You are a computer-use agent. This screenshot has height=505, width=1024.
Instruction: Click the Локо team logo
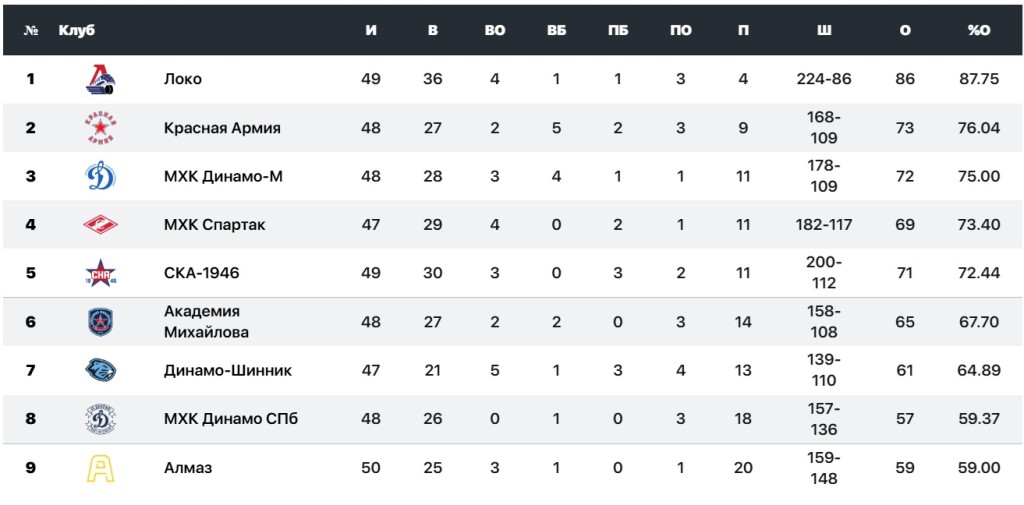tap(101, 79)
